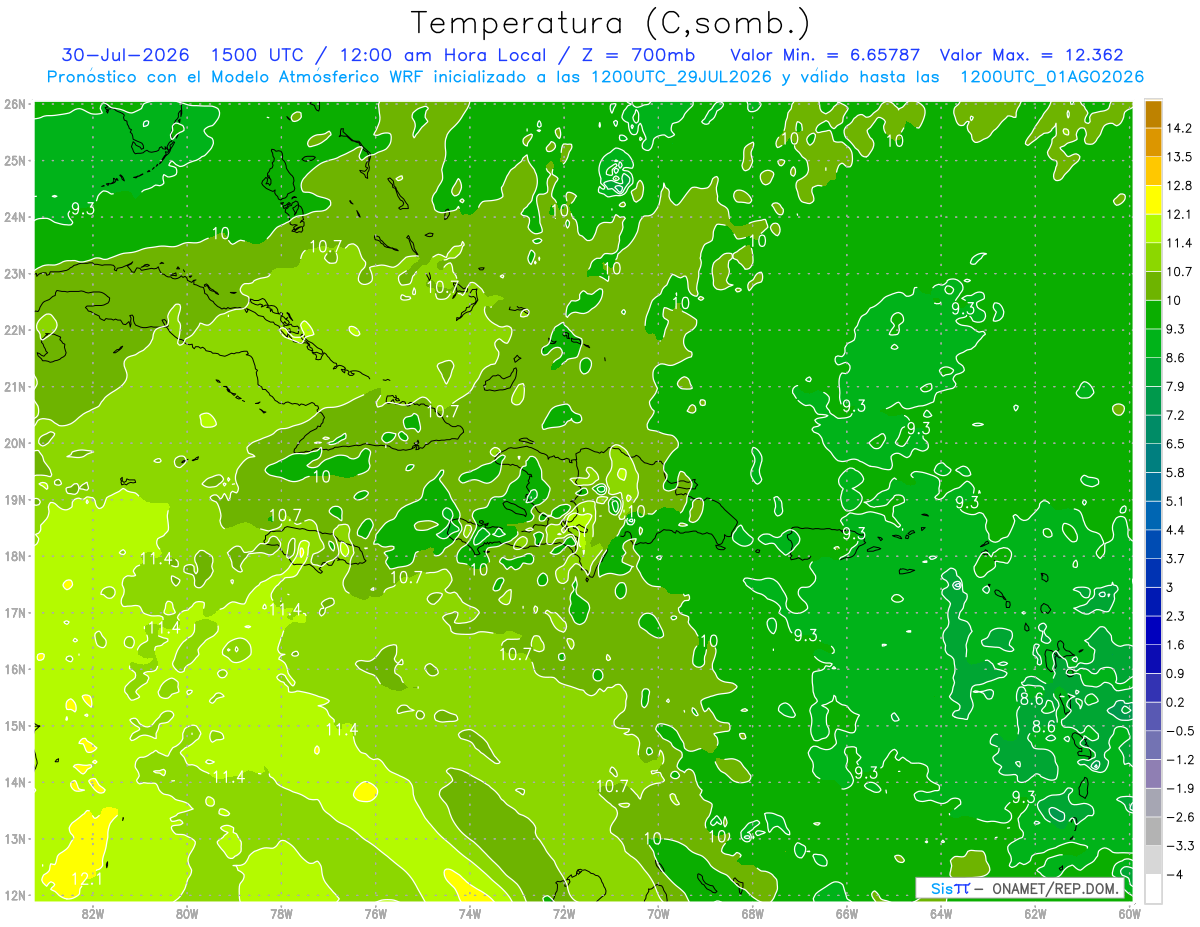Click the orange swatch between 13.5 and 14.2

coord(1153,142)
